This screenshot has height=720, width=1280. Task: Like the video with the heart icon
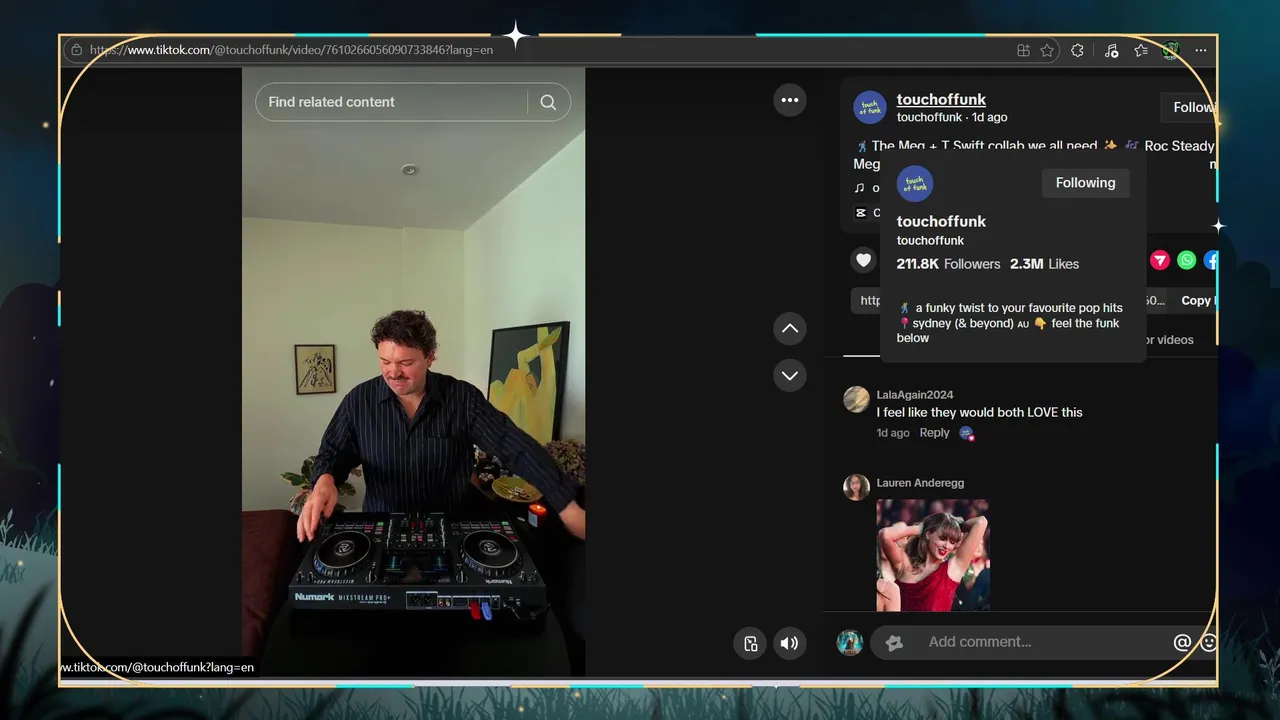point(863,260)
